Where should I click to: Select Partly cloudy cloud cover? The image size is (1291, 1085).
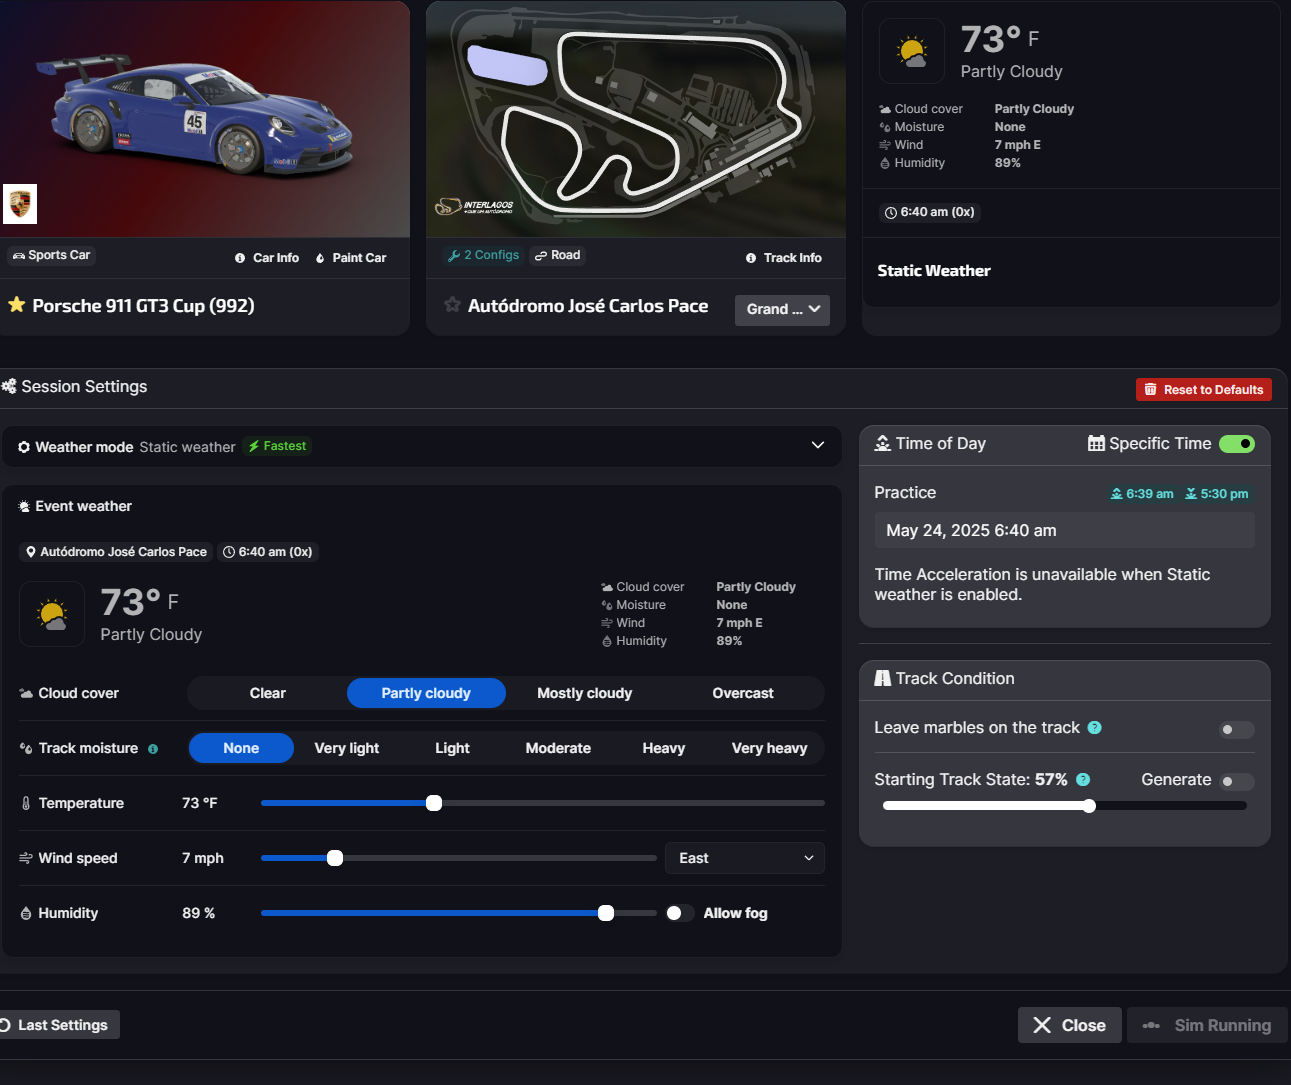pyautogui.click(x=426, y=693)
